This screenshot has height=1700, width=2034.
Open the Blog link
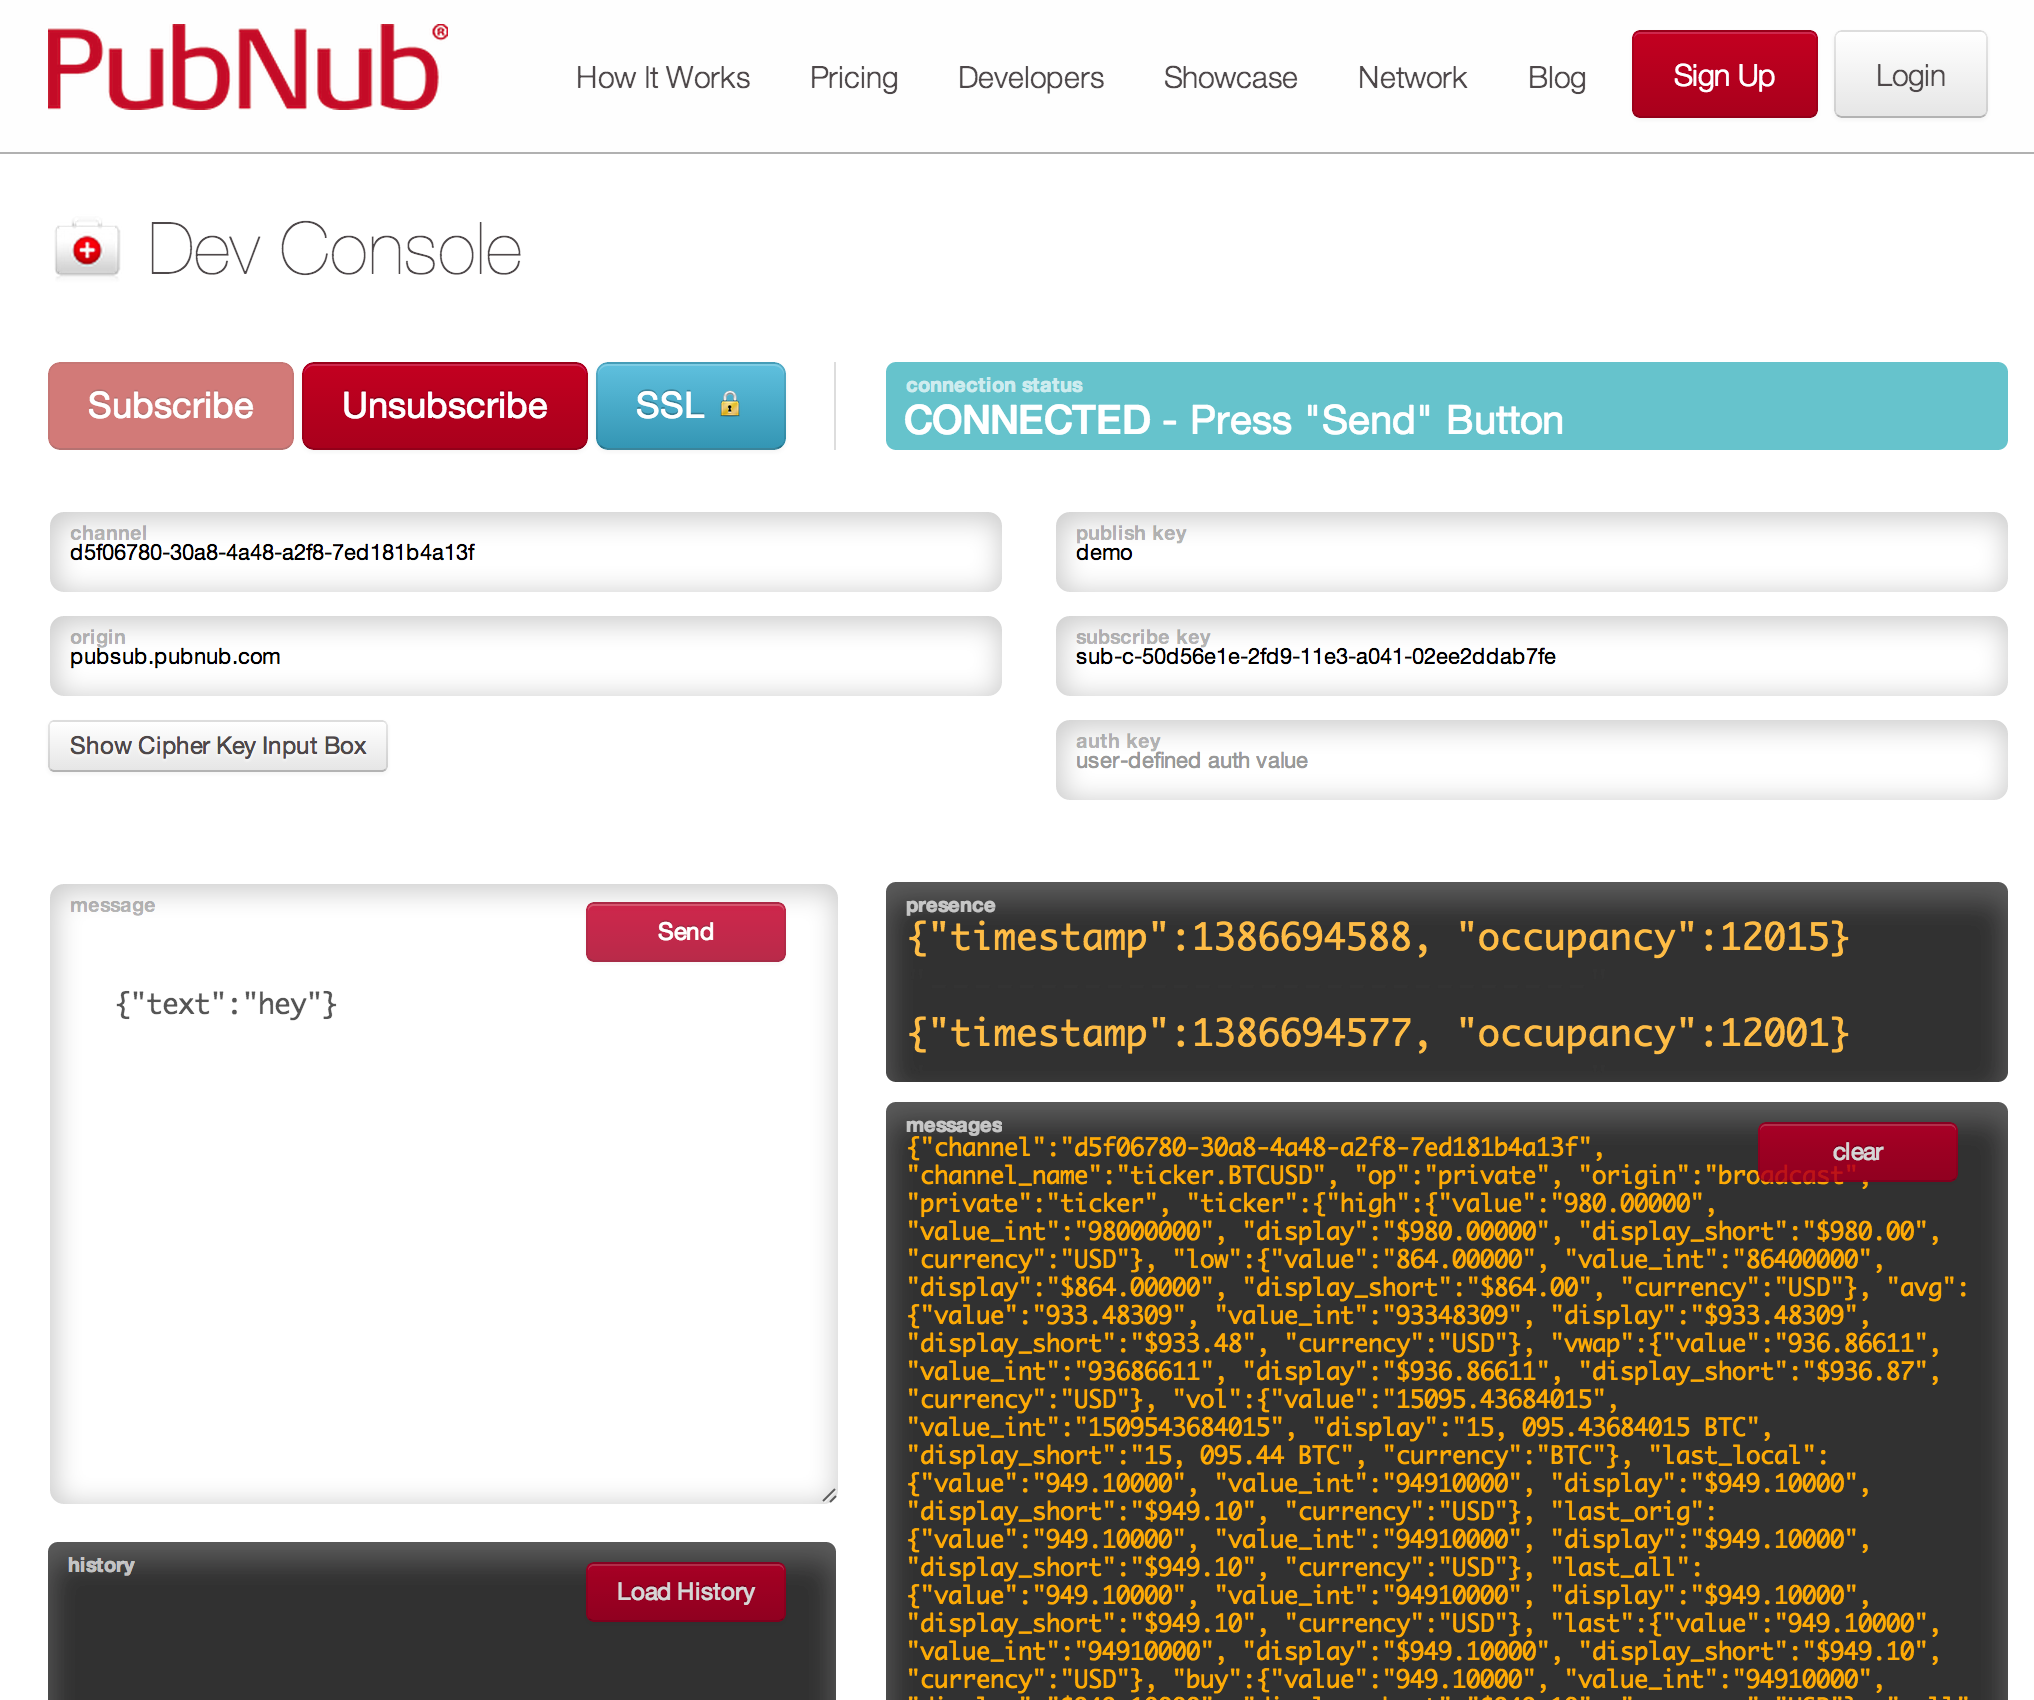tap(1556, 78)
